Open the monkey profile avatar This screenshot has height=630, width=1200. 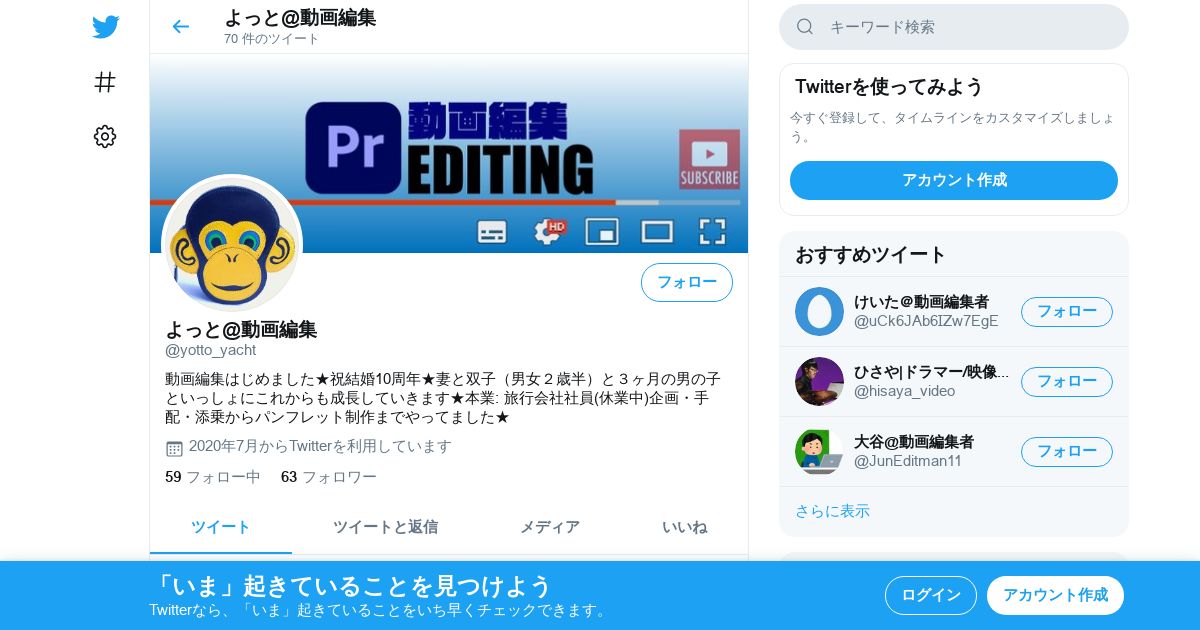click(x=232, y=244)
